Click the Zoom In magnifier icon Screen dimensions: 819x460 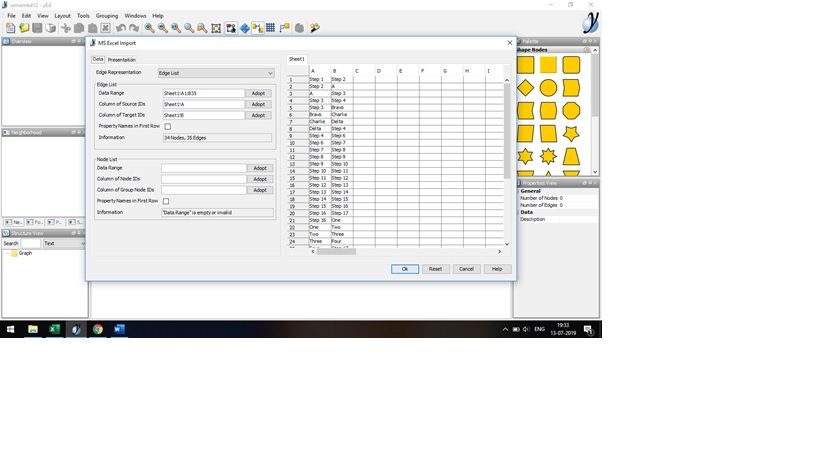click(150, 28)
